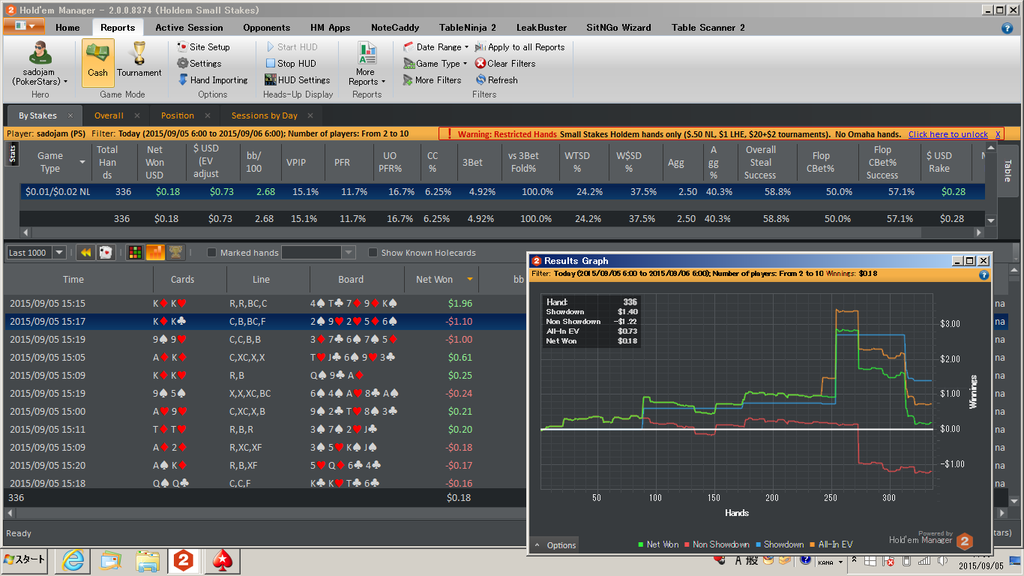Toggle All-In EV line in graph legend
The height and width of the screenshot is (576, 1024).
(831, 545)
